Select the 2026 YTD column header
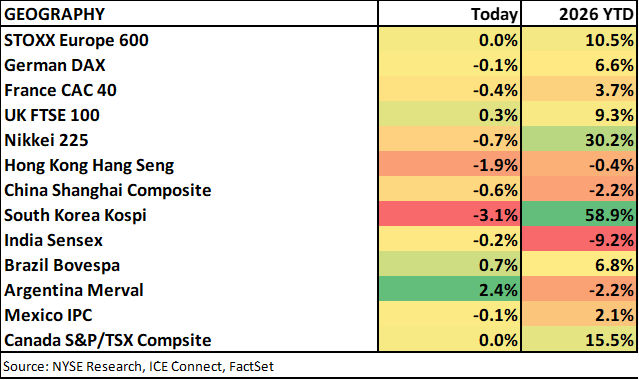This screenshot has height=380, width=639. point(596,14)
